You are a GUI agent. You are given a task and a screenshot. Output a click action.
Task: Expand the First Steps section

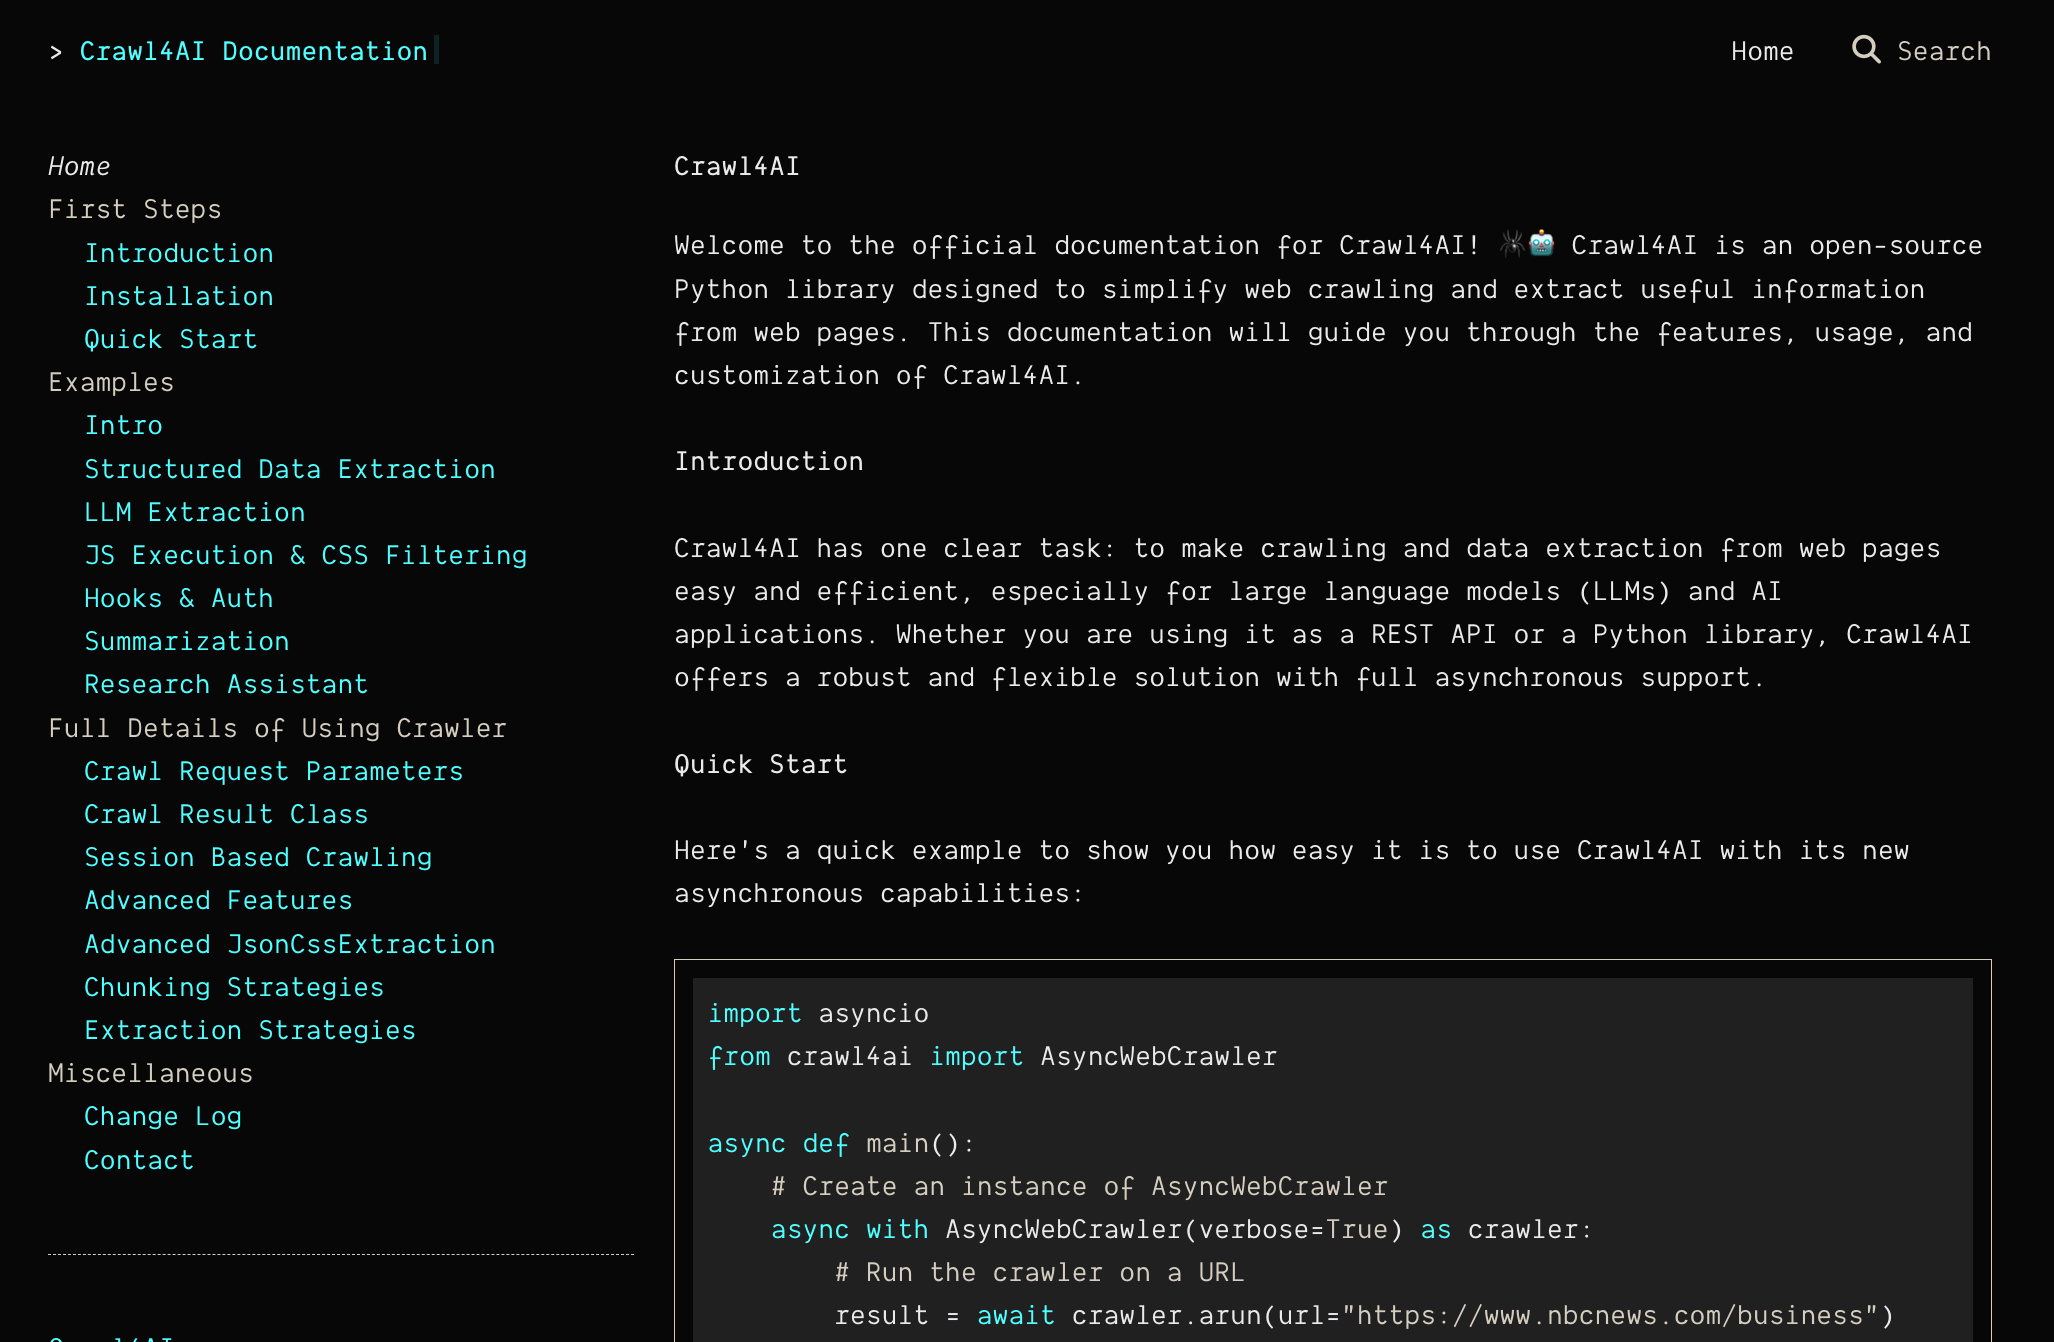(135, 210)
